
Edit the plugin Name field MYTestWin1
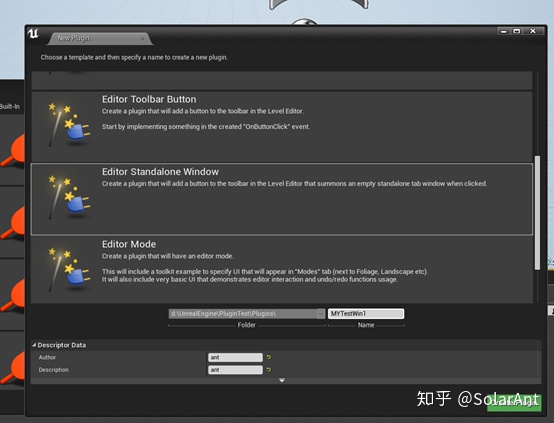(366, 313)
